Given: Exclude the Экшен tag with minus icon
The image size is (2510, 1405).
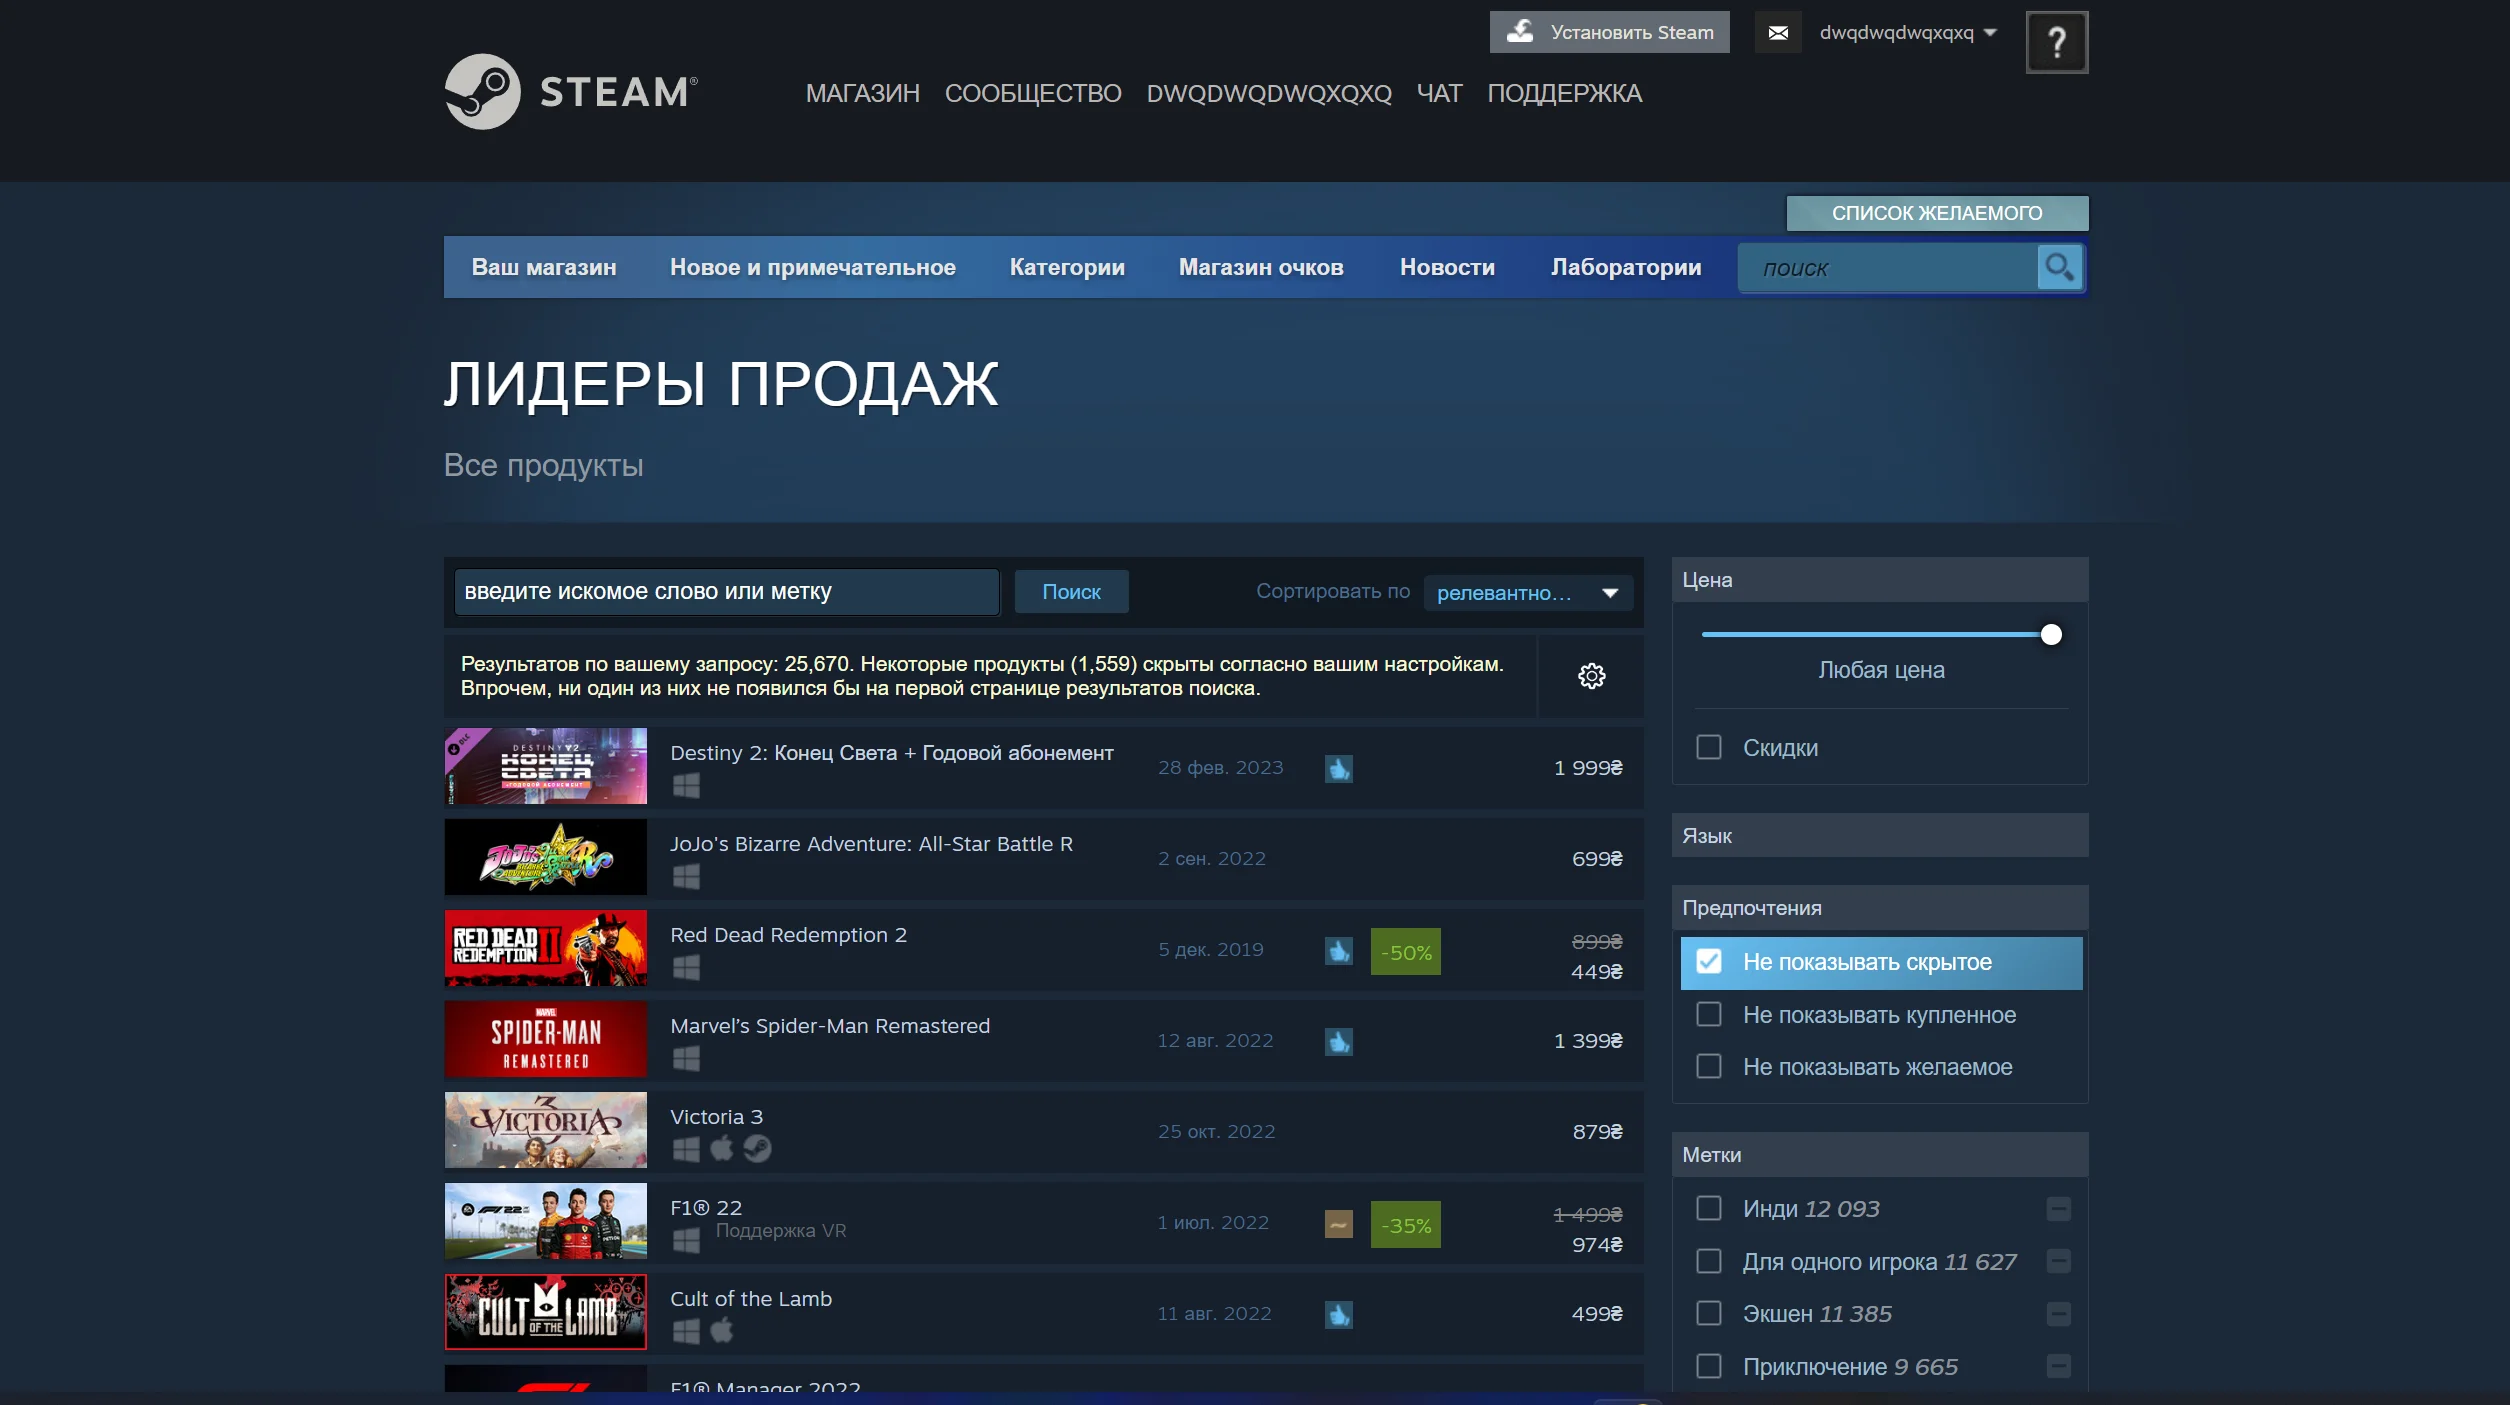Looking at the screenshot, I should [x=2058, y=1313].
